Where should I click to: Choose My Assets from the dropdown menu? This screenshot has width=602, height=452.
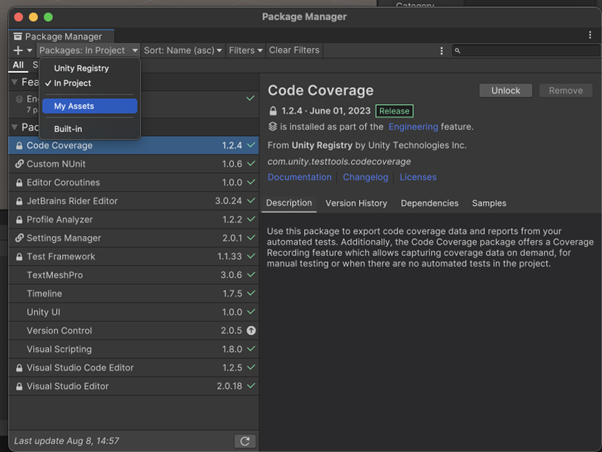[x=90, y=106]
